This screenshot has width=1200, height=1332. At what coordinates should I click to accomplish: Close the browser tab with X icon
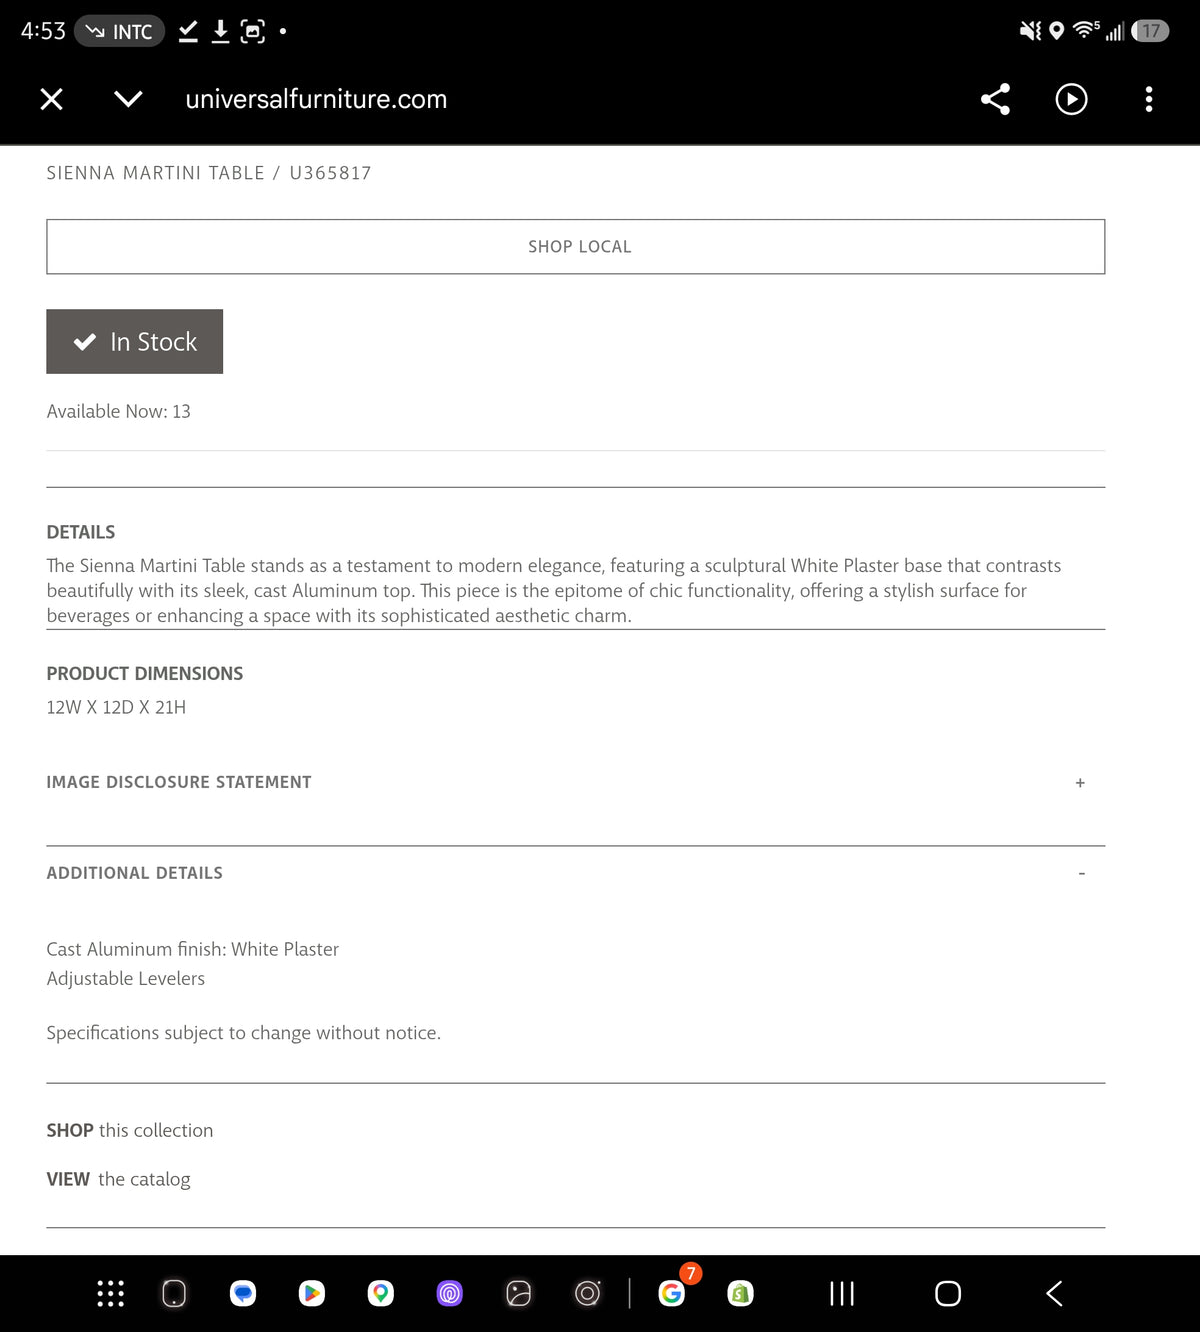[51, 99]
